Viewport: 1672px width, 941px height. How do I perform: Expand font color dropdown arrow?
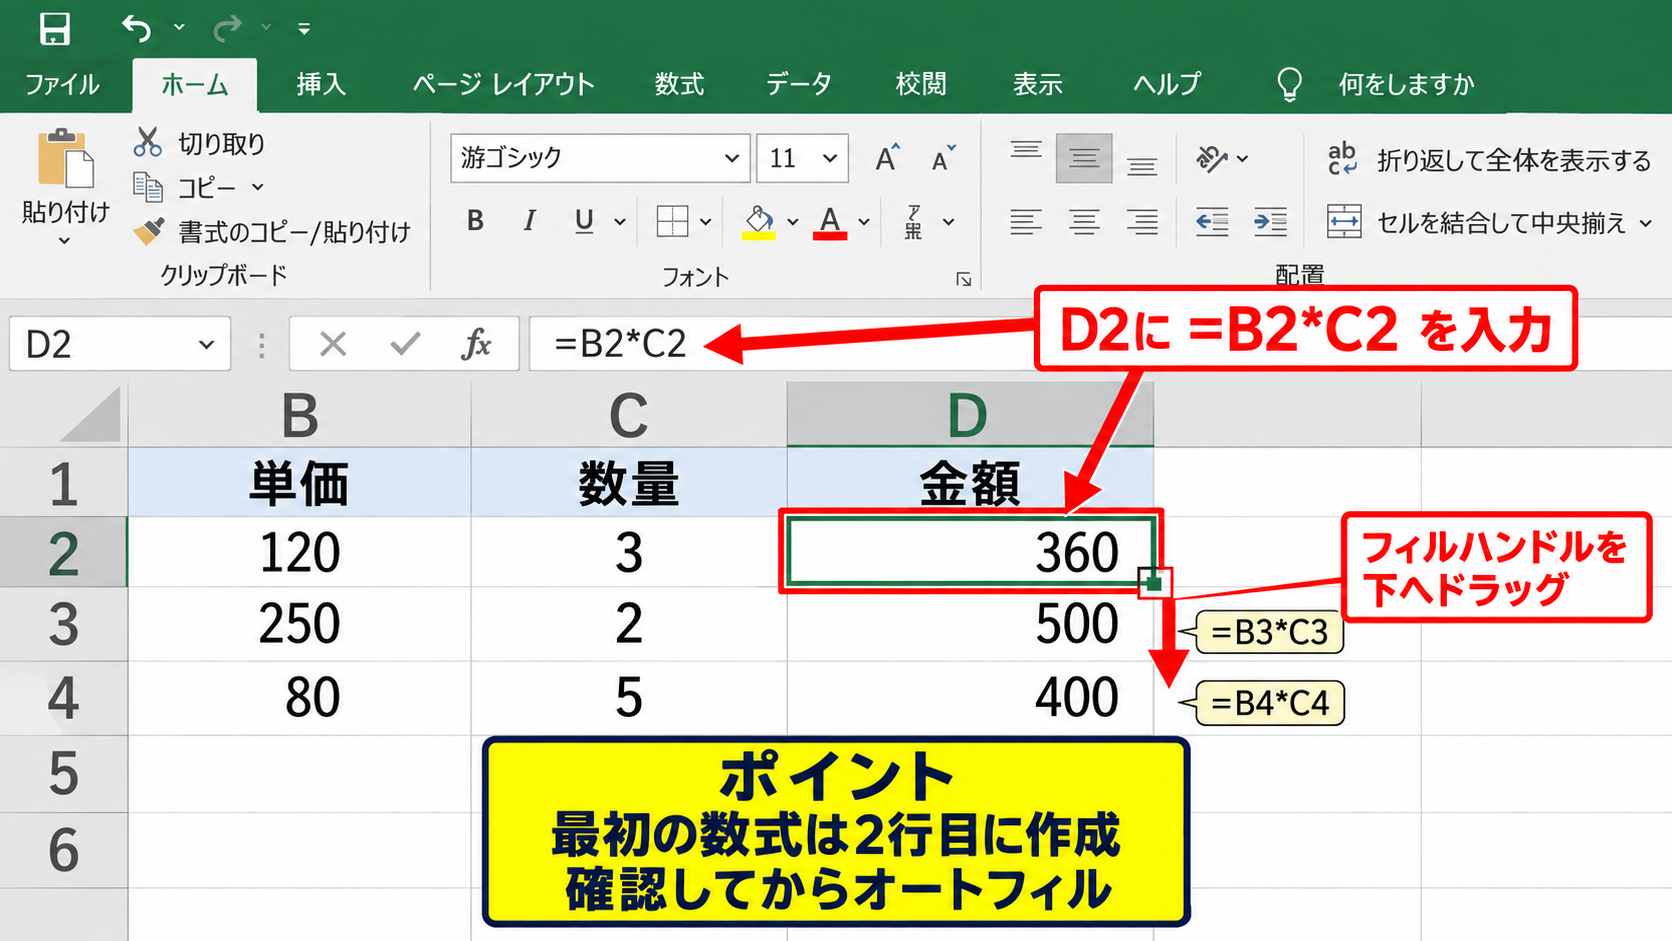tap(864, 222)
